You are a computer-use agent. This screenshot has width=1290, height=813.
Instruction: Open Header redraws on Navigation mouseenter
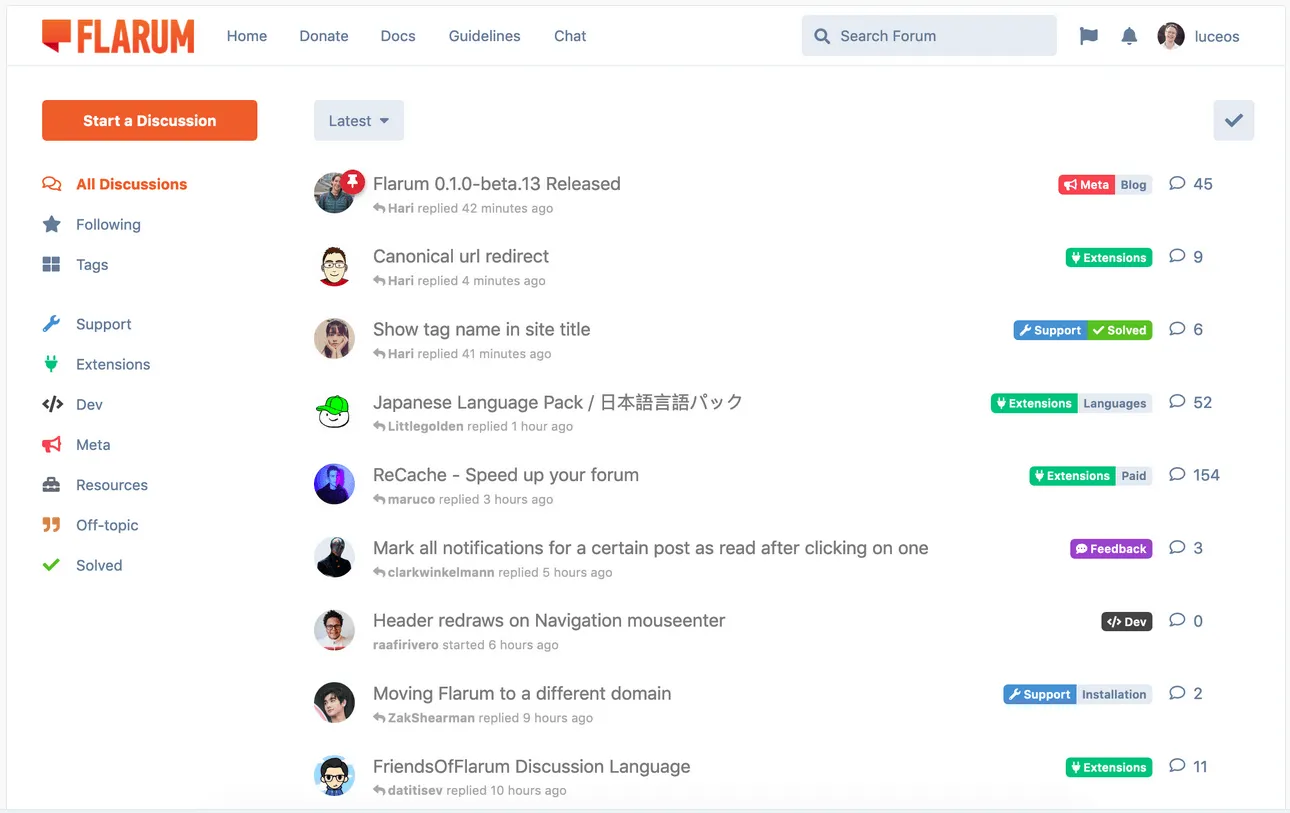pos(549,620)
